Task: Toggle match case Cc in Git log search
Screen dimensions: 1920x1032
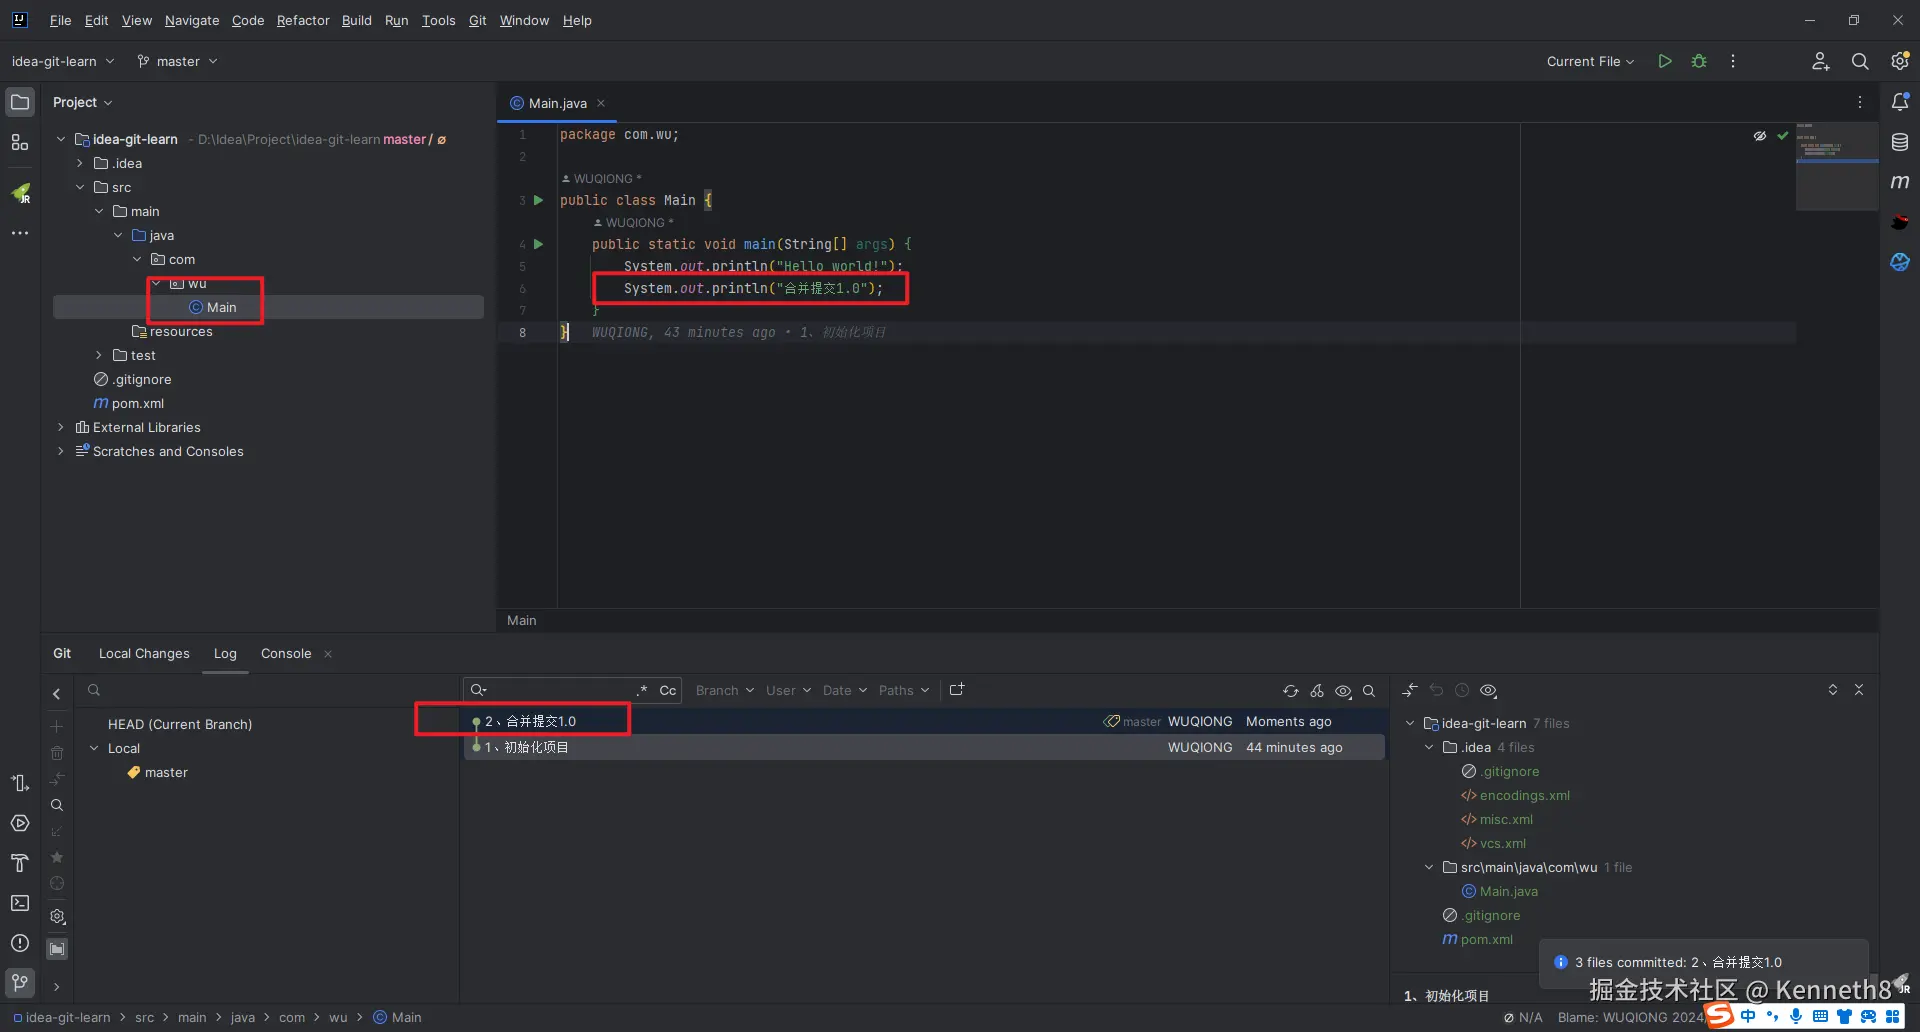Action: [668, 690]
